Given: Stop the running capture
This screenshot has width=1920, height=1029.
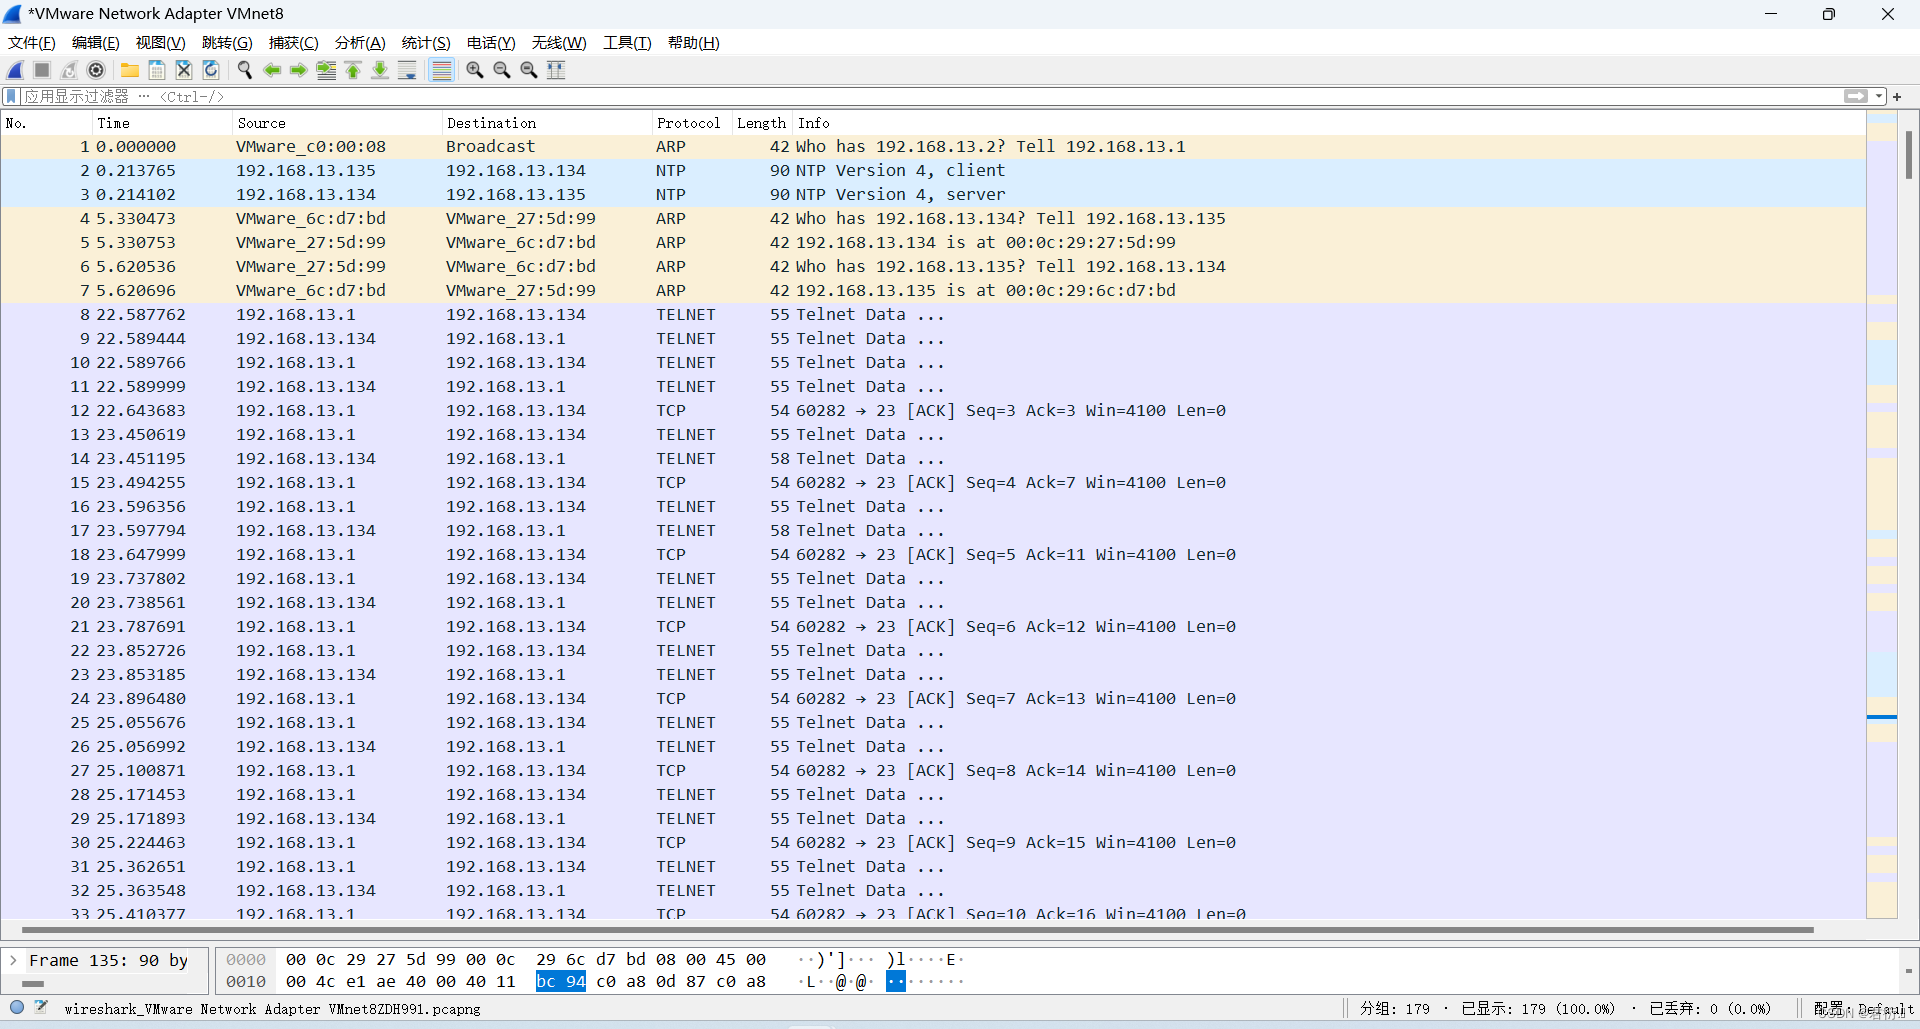Looking at the screenshot, I should point(42,70).
